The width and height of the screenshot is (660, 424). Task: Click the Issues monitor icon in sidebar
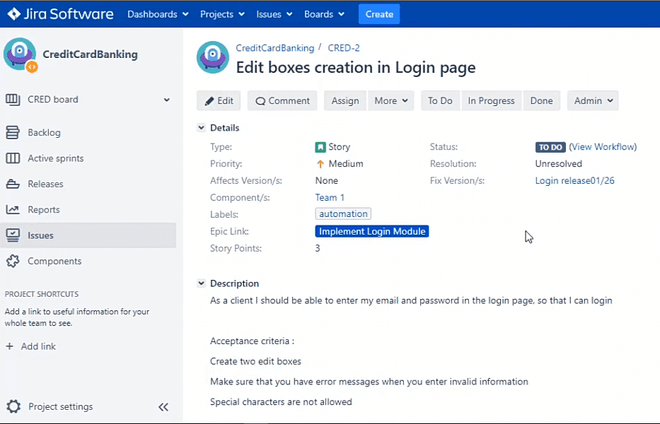pos(13,235)
